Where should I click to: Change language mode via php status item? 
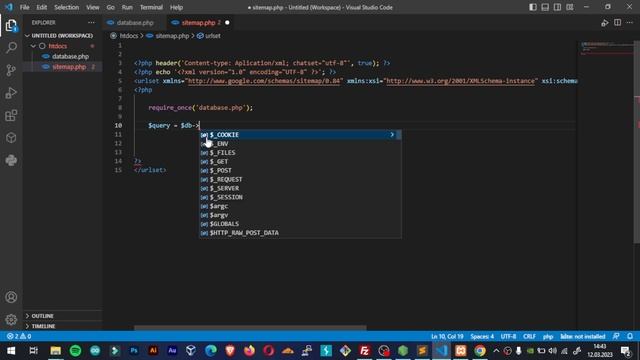pos(548,336)
